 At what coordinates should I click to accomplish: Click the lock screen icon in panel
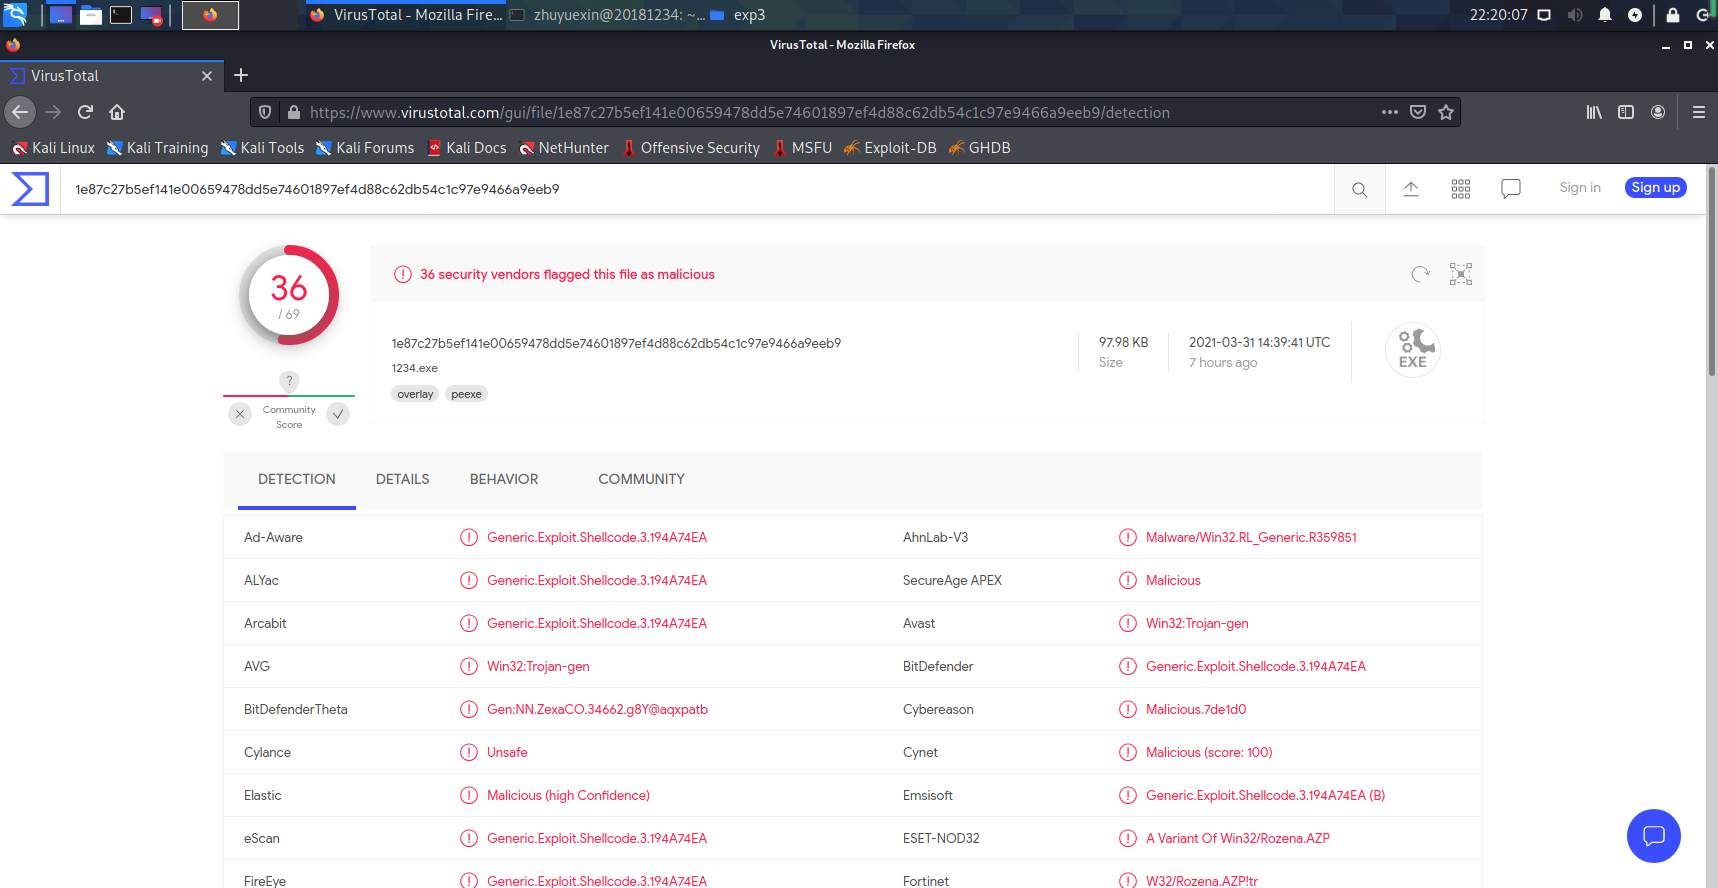tap(1673, 15)
